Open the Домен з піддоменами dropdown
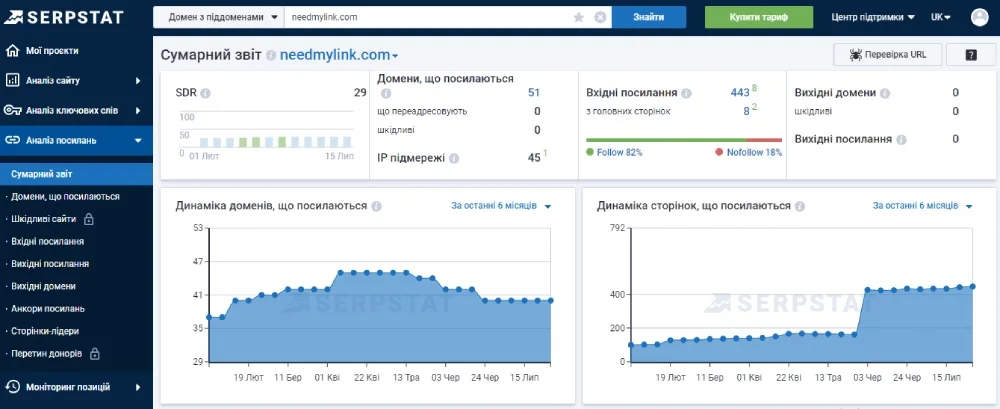This screenshot has width=1000, height=409. (218, 17)
